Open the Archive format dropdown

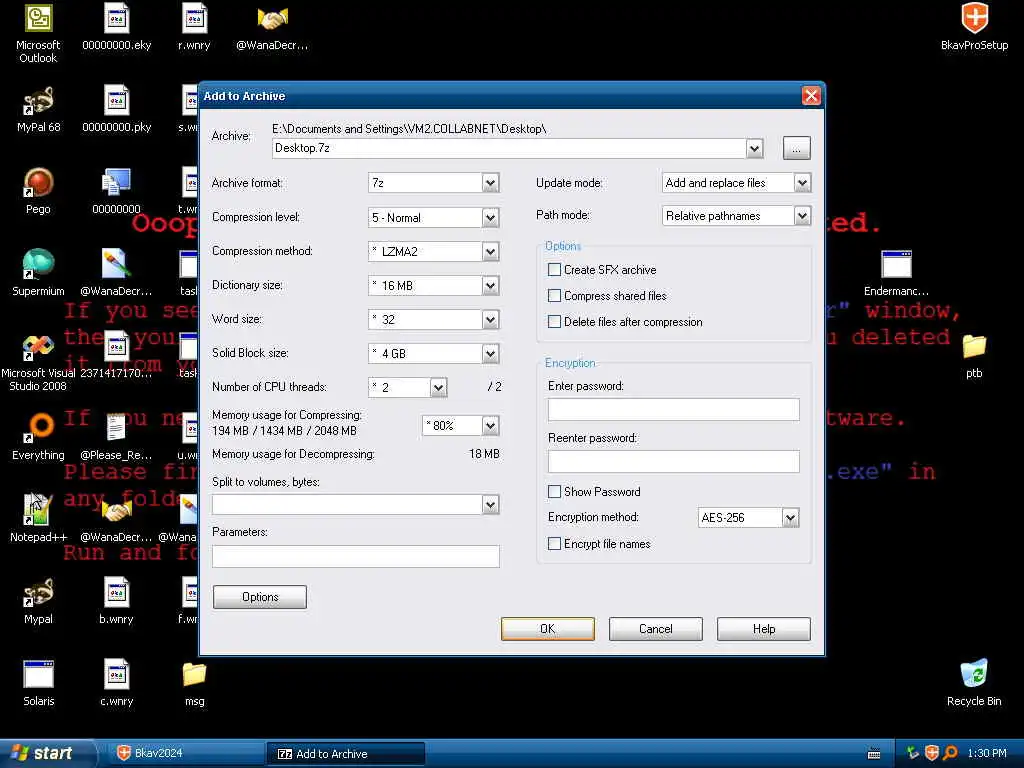pos(490,183)
